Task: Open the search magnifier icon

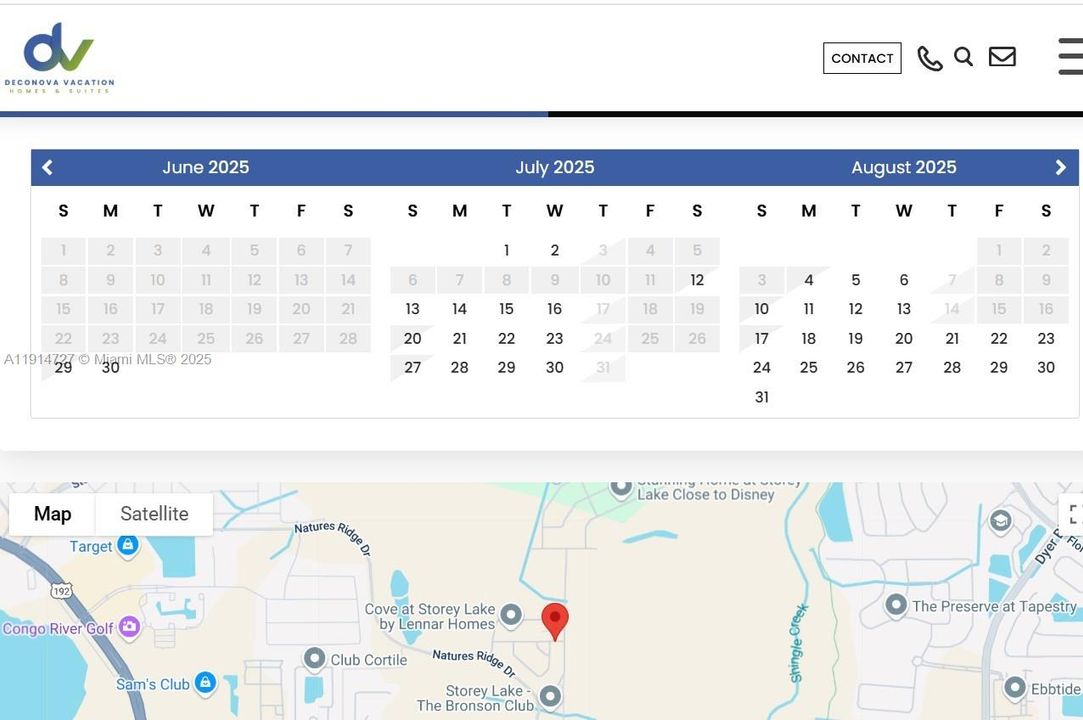Action: tap(963, 57)
